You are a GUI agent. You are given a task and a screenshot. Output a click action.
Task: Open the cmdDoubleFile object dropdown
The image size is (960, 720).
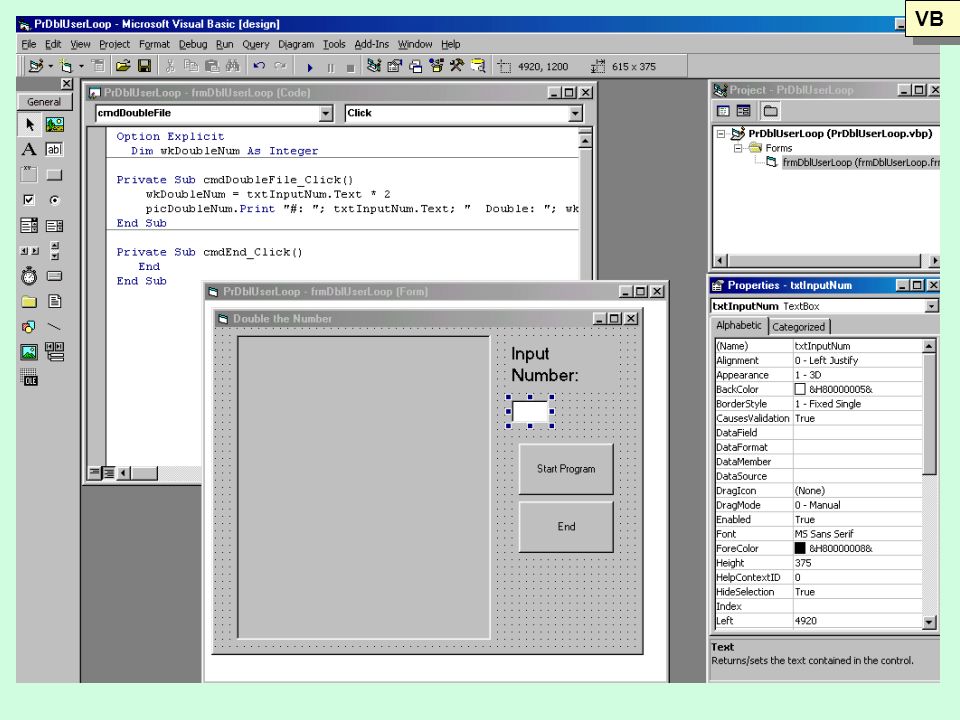(x=326, y=113)
